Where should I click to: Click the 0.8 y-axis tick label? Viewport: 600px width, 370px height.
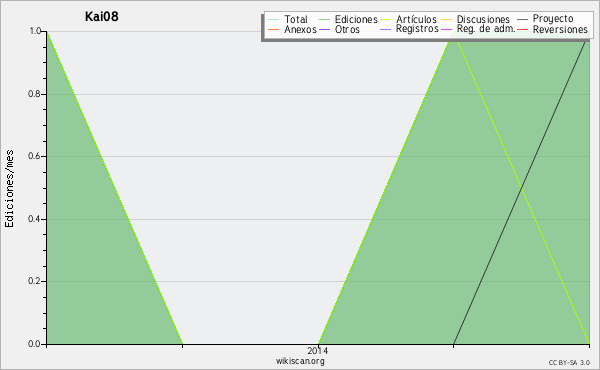click(x=34, y=94)
